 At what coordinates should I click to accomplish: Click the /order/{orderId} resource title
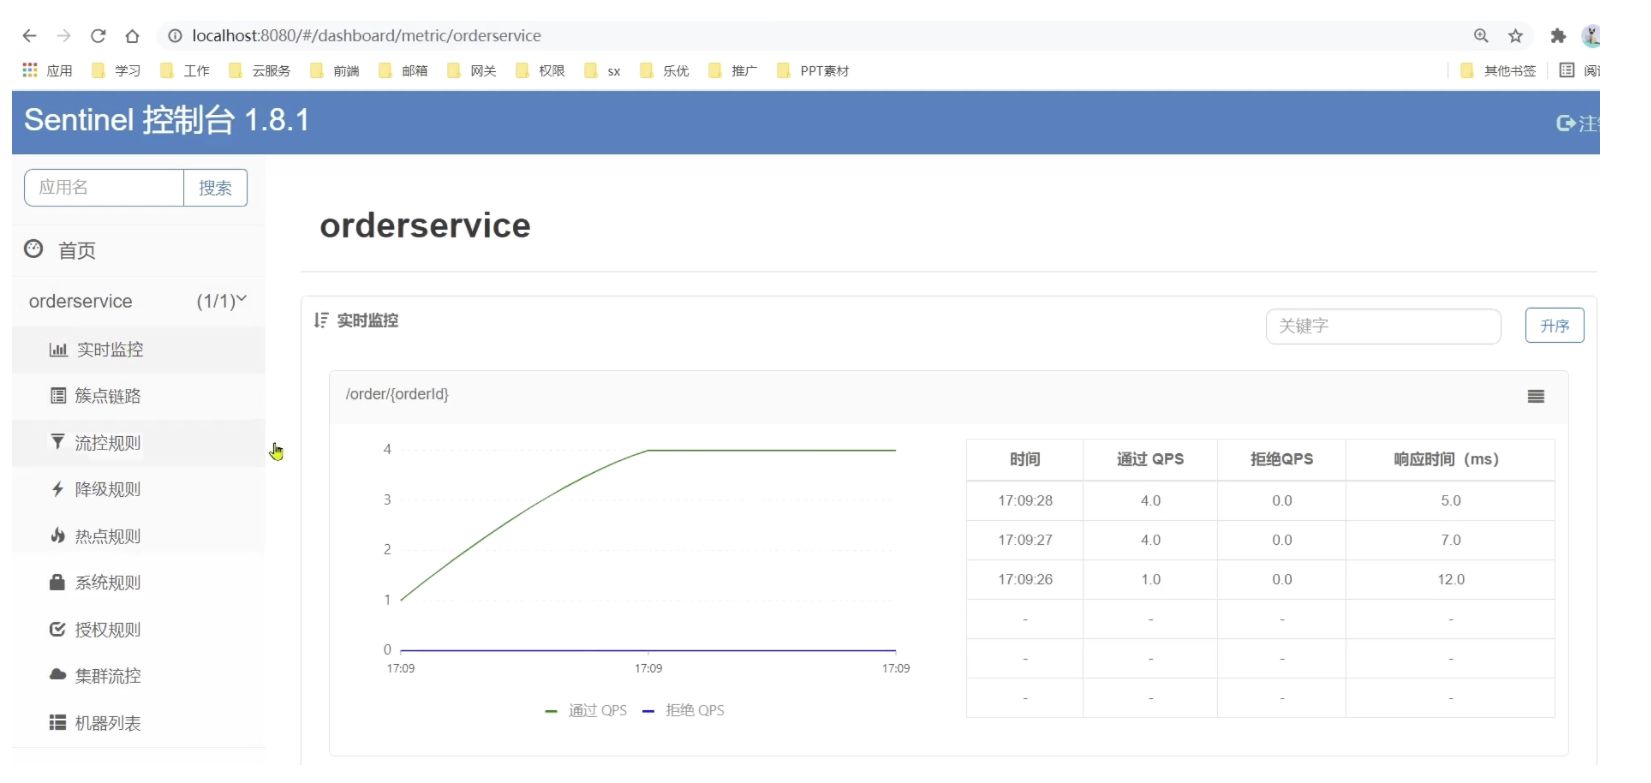pos(397,394)
